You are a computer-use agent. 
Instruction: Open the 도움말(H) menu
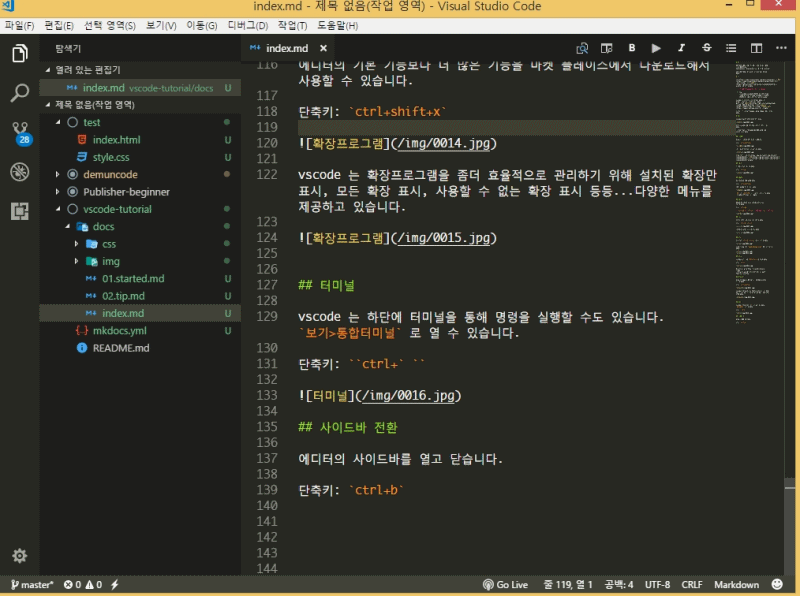338,26
